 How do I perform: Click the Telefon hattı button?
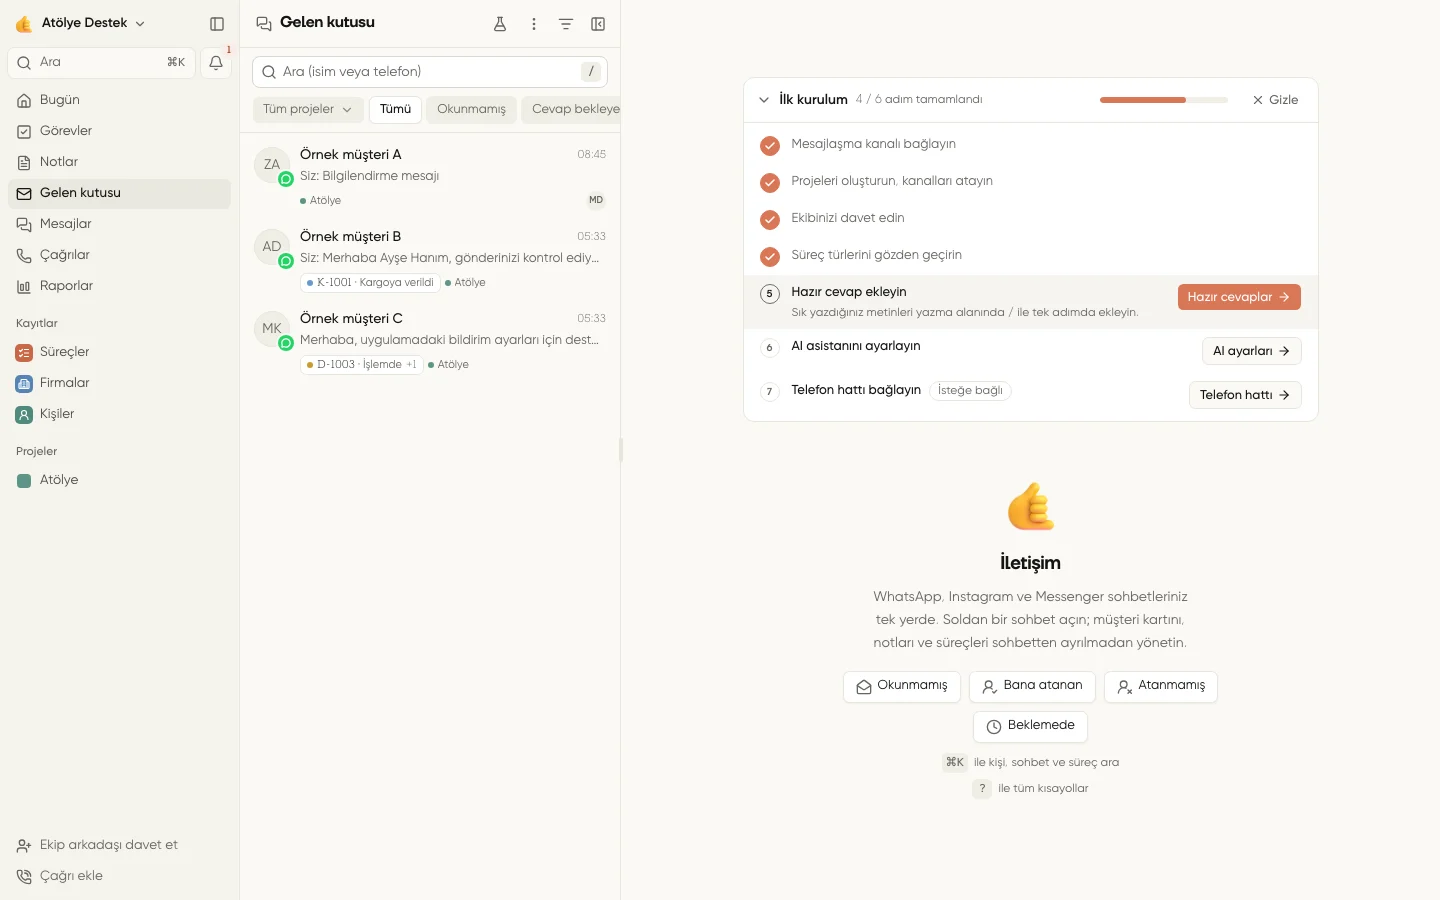point(1245,395)
